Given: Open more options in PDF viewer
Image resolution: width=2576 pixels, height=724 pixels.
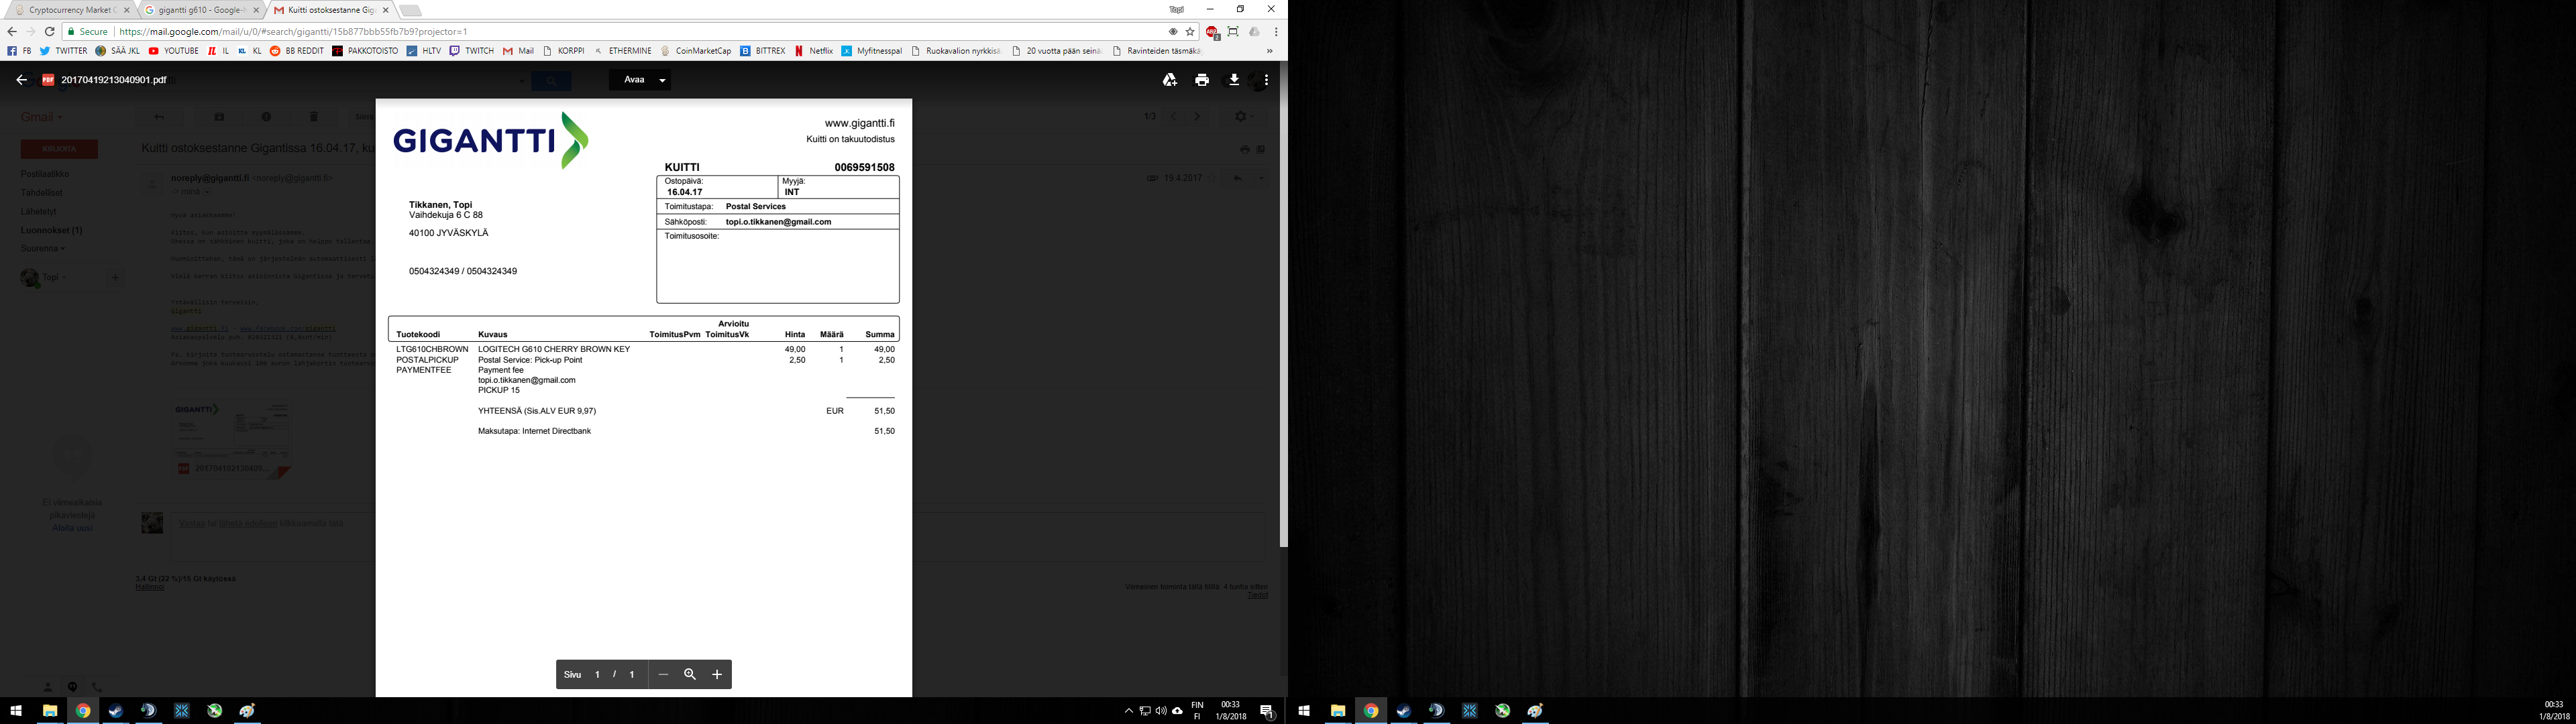Looking at the screenshot, I should click(x=1266, y=80).
